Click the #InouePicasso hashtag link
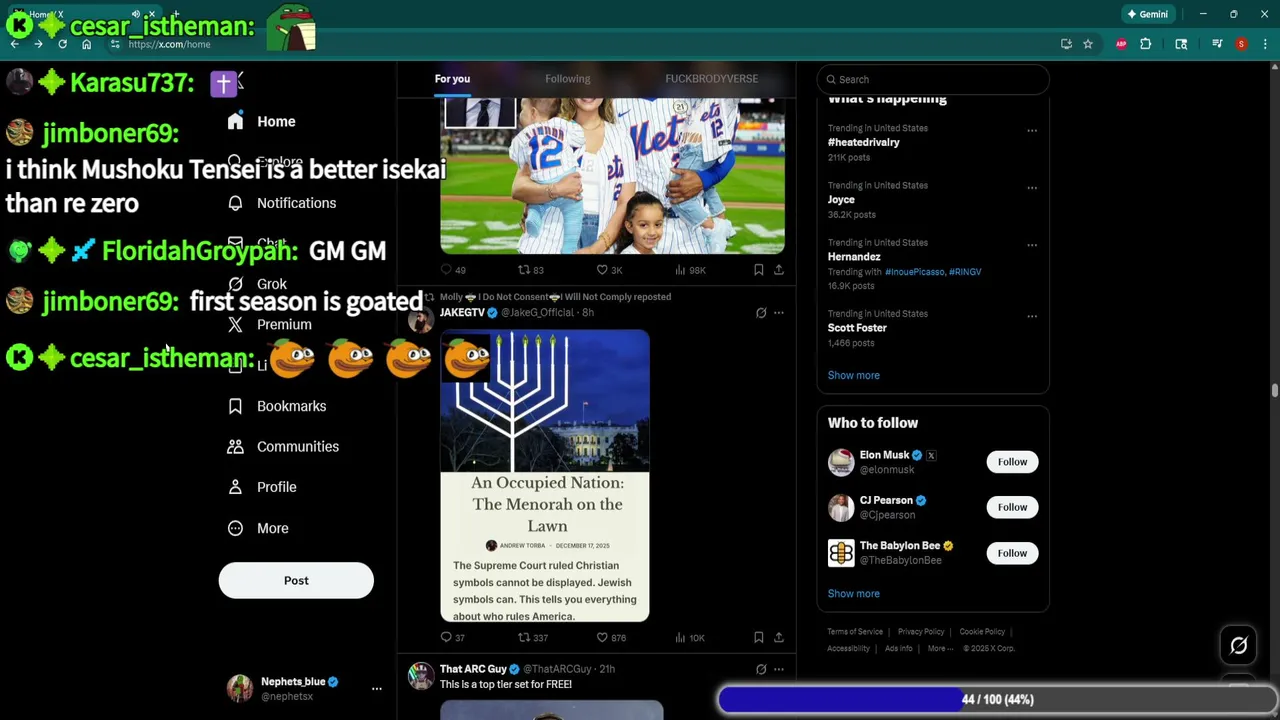The image size is (1280, 720). pos(914,272)
